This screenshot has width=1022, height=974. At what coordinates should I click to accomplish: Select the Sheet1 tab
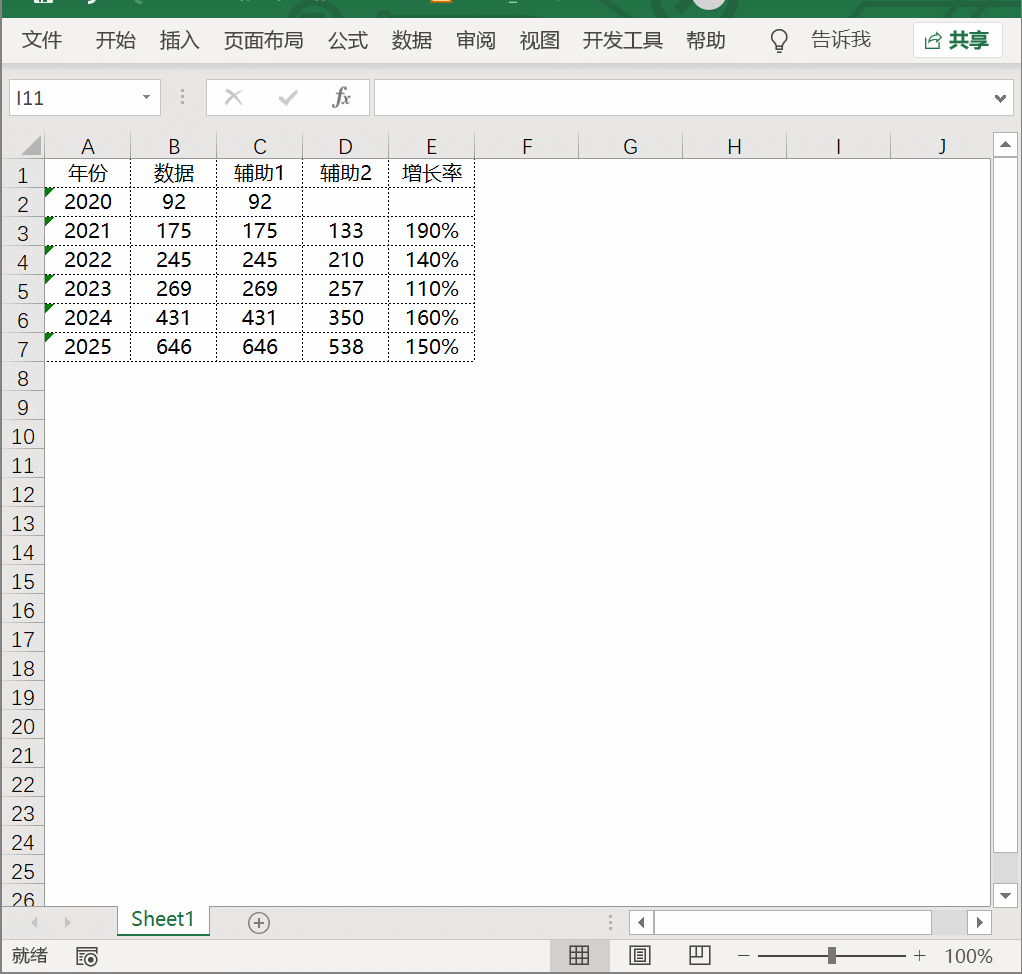(x=163, y=919)
